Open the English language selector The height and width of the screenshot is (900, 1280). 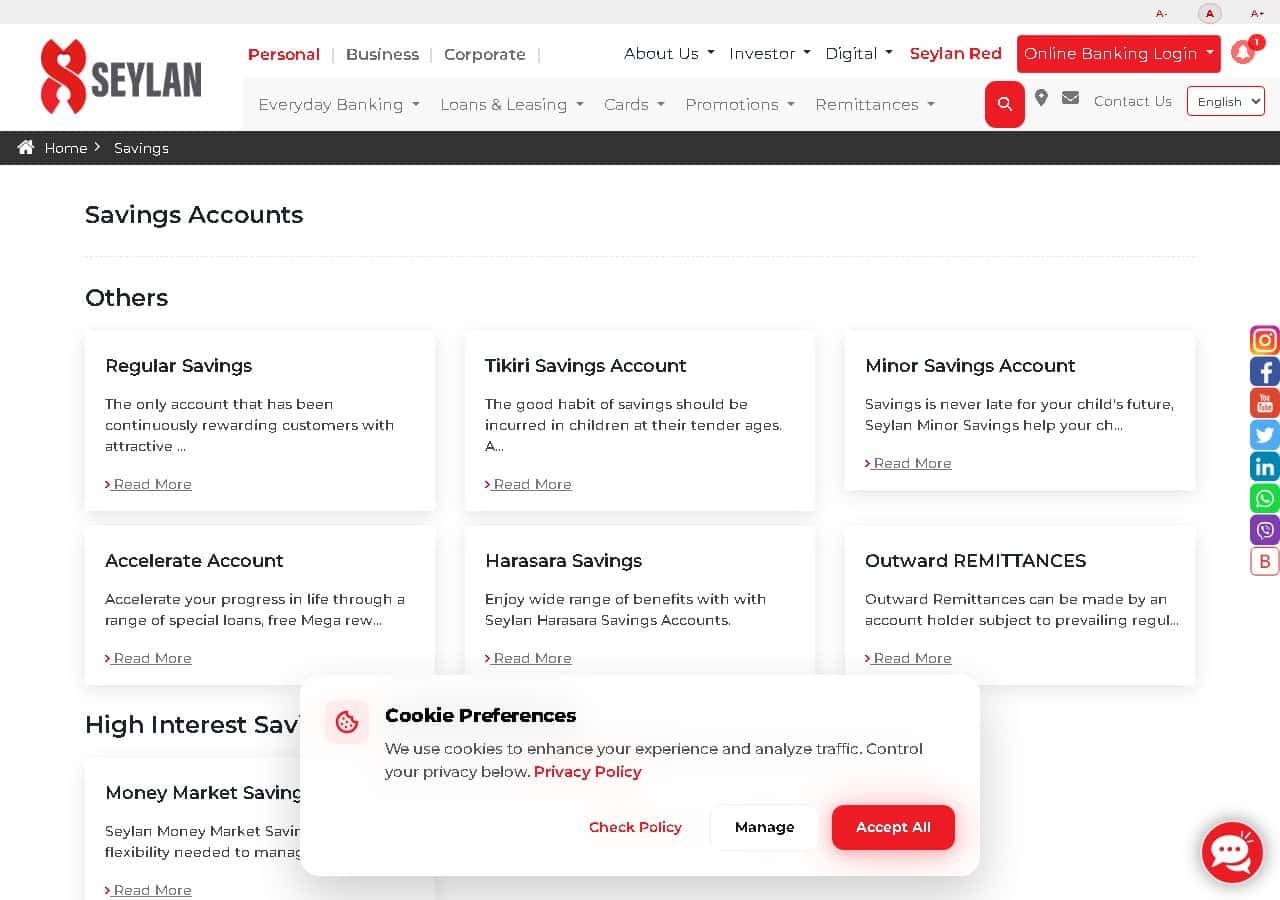click(x=1226, y=101)
